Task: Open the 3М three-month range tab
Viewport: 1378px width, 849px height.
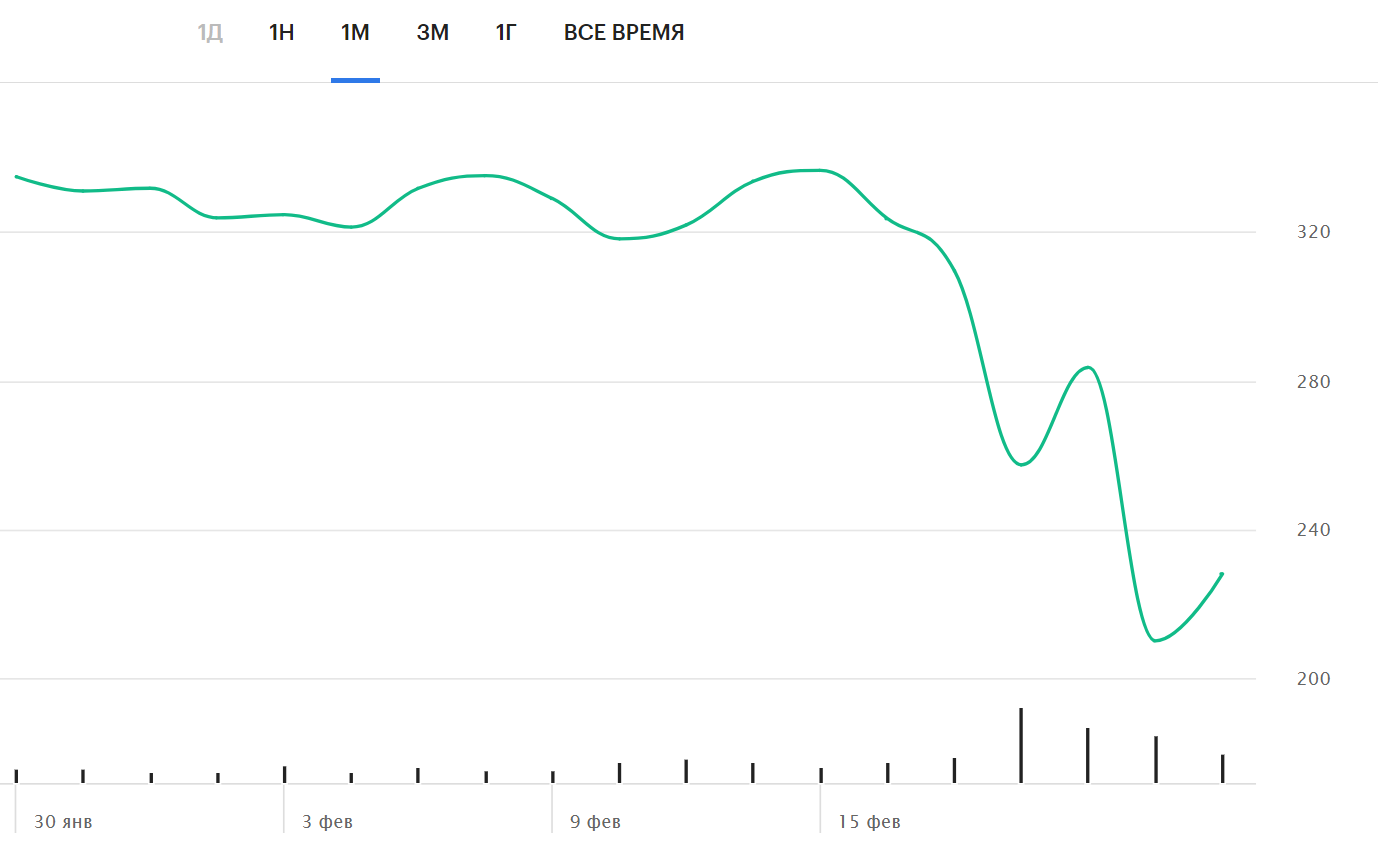Action: tap(433, 33)
